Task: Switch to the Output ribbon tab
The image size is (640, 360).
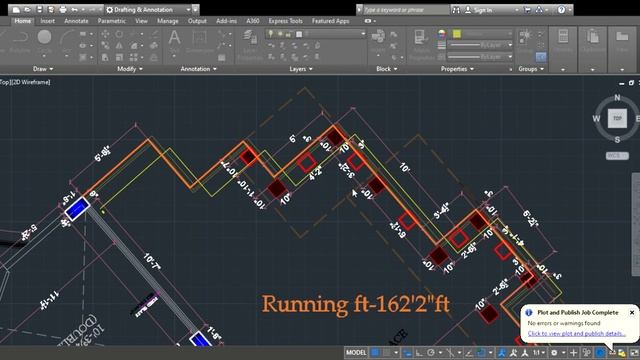Action: (x=197, y=21)
